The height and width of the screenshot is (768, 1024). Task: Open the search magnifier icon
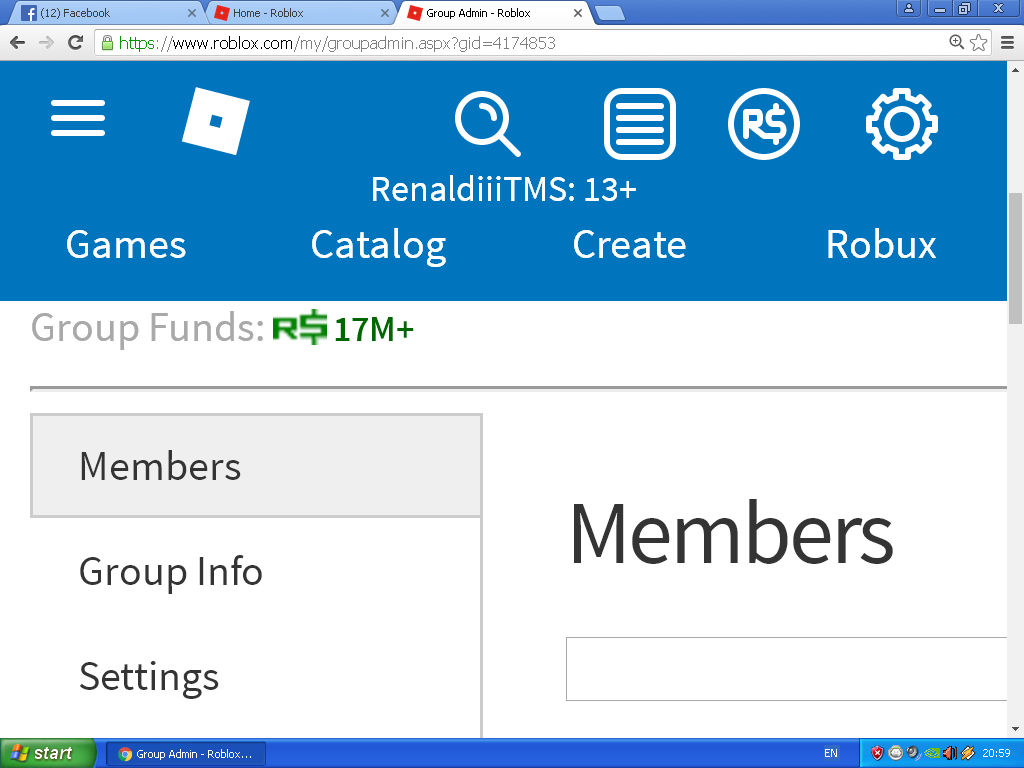[x=488, y=124]
